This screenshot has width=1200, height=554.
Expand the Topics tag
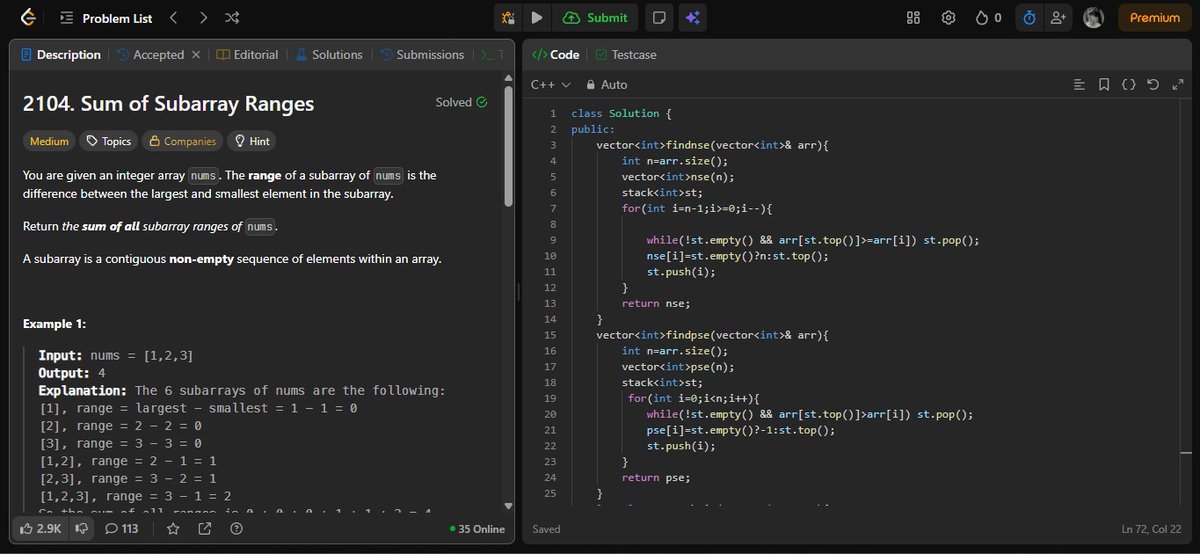click(x=108, y=141)
